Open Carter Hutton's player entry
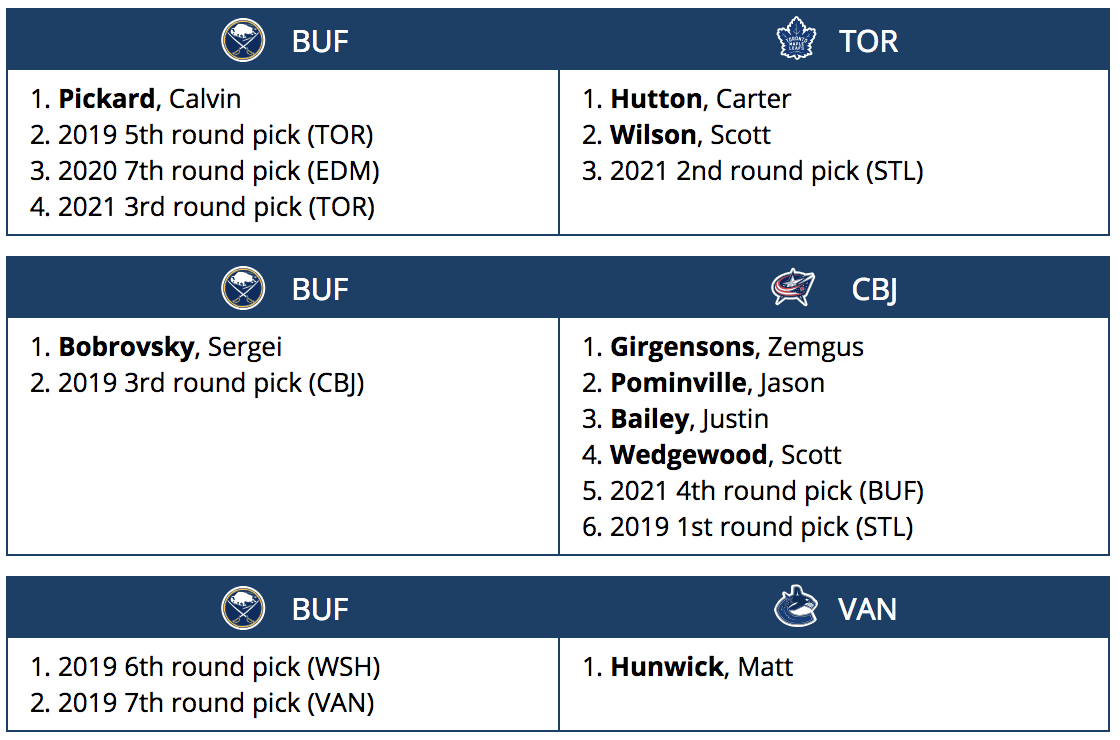1120x740 pixels. coord(700,99)
